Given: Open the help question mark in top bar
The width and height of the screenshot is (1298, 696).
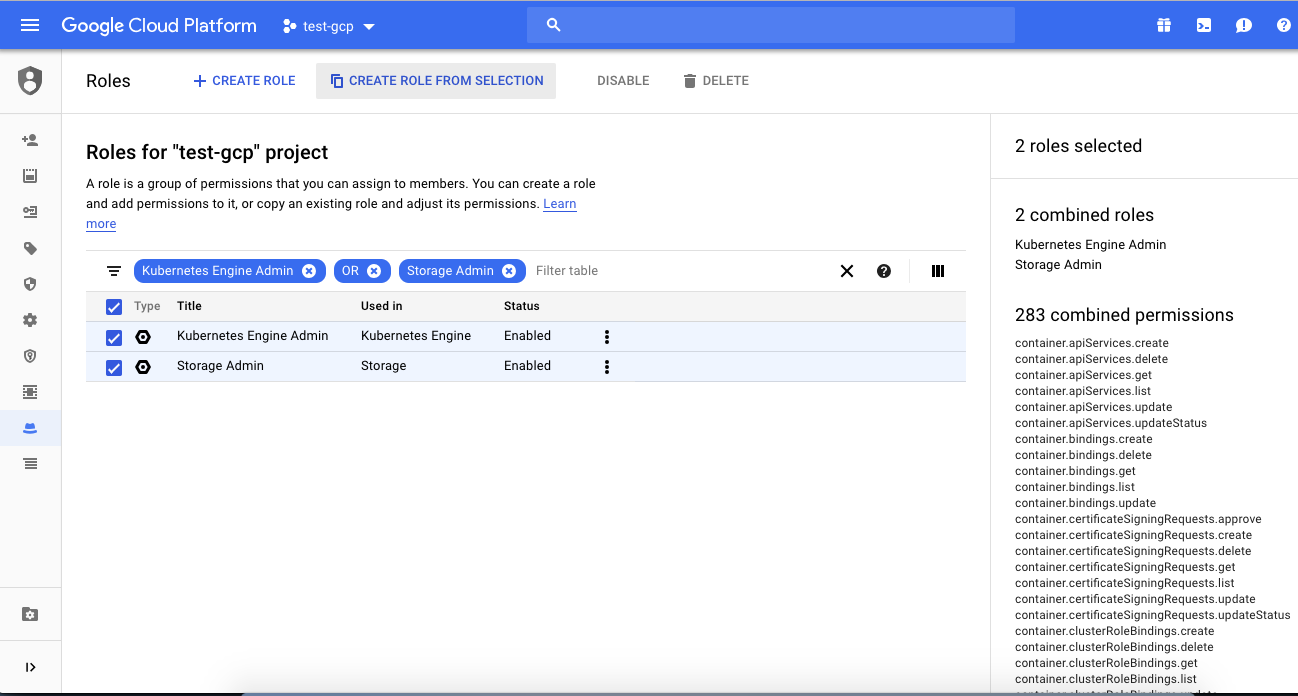Looking at the screenshot, I should (x=1284, y=25).
